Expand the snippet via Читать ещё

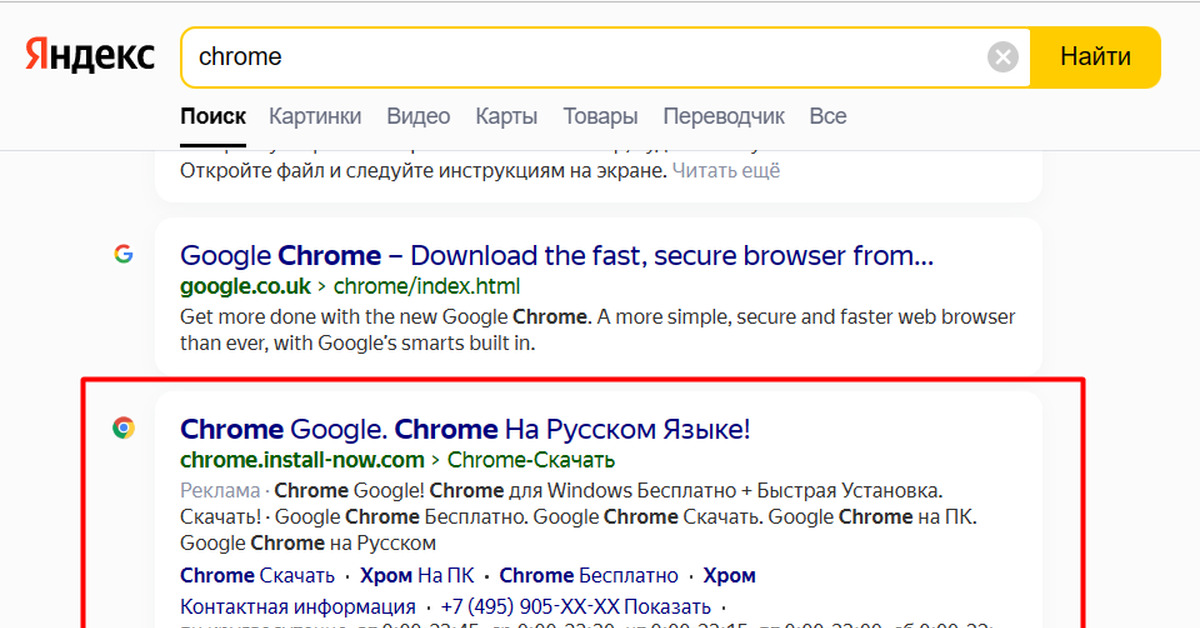click(726, 170)
